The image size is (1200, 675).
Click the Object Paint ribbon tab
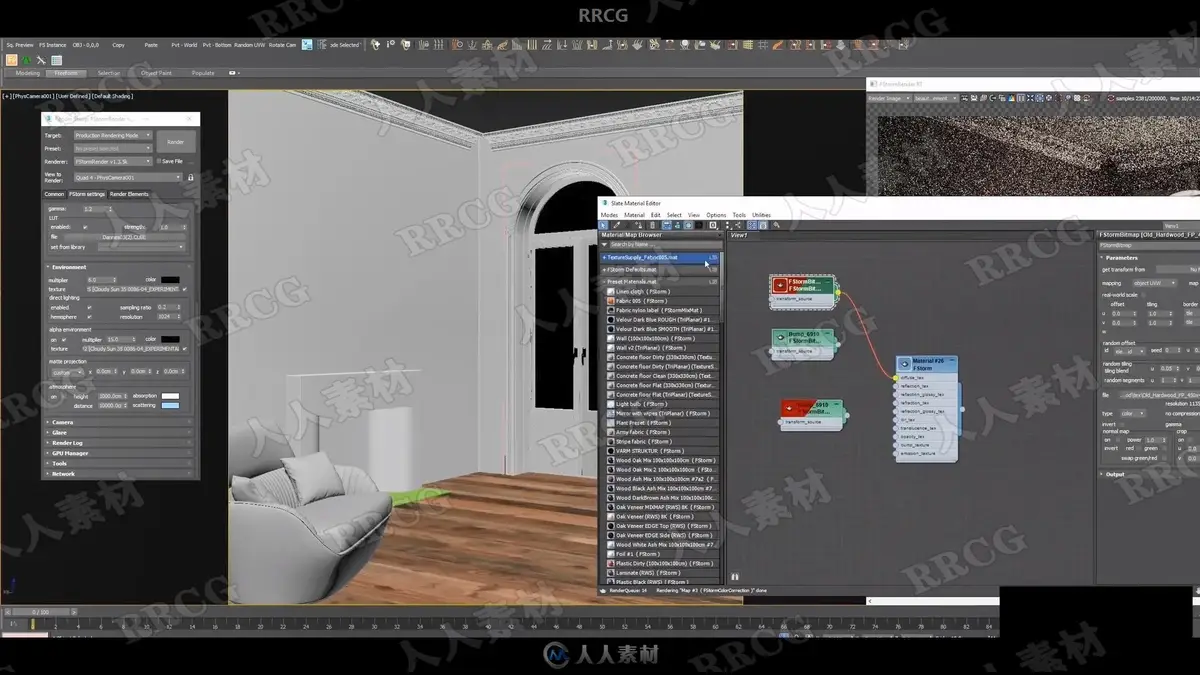point(157,73)
